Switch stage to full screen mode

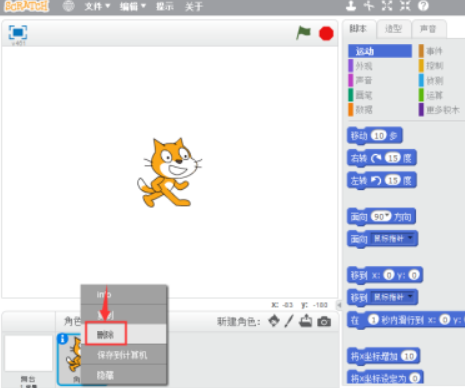click(x=18, y=32)
